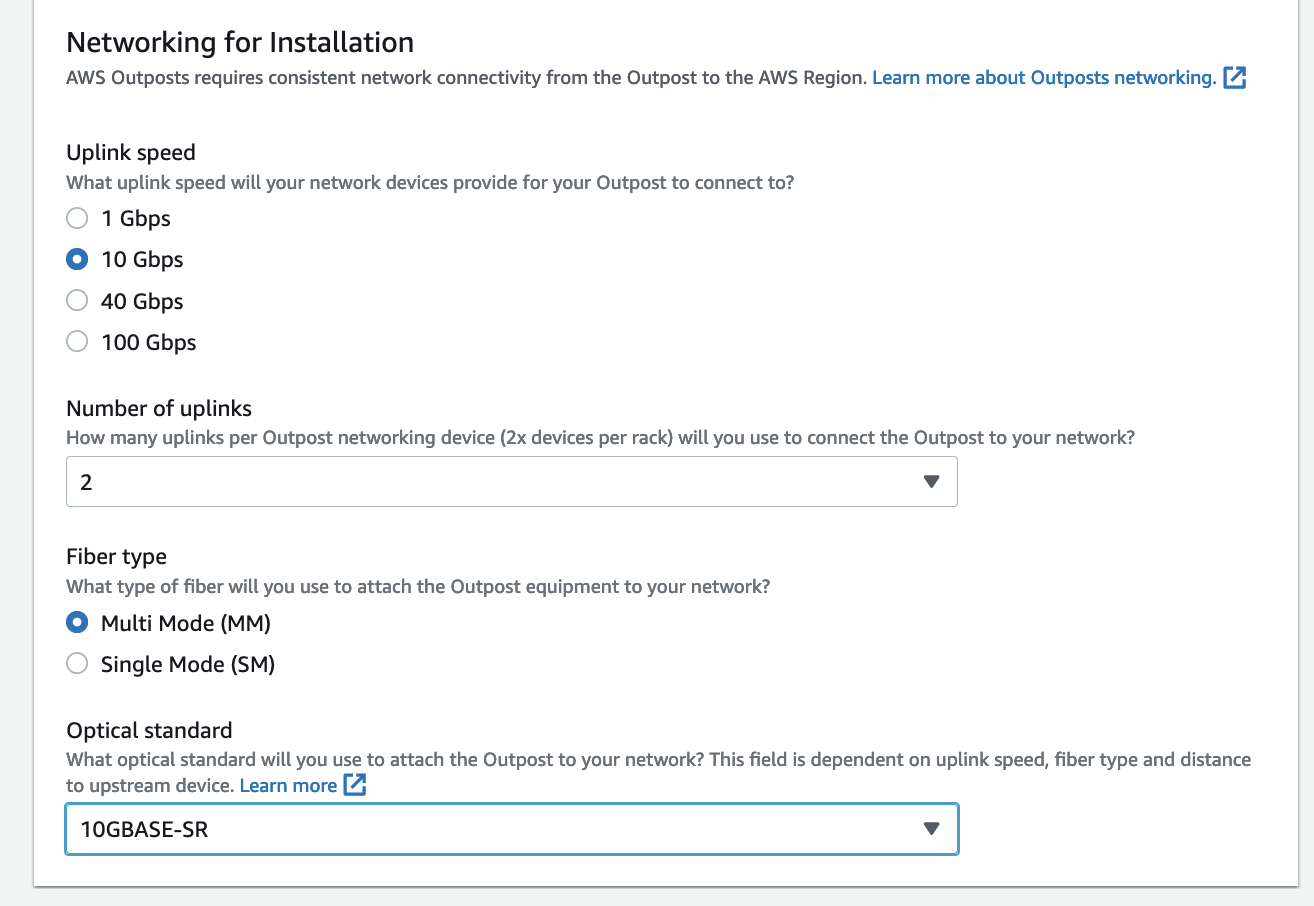Open the Number of uplinks dropdown
This screenshot has width=1314, height=906.
click(511, 482)
